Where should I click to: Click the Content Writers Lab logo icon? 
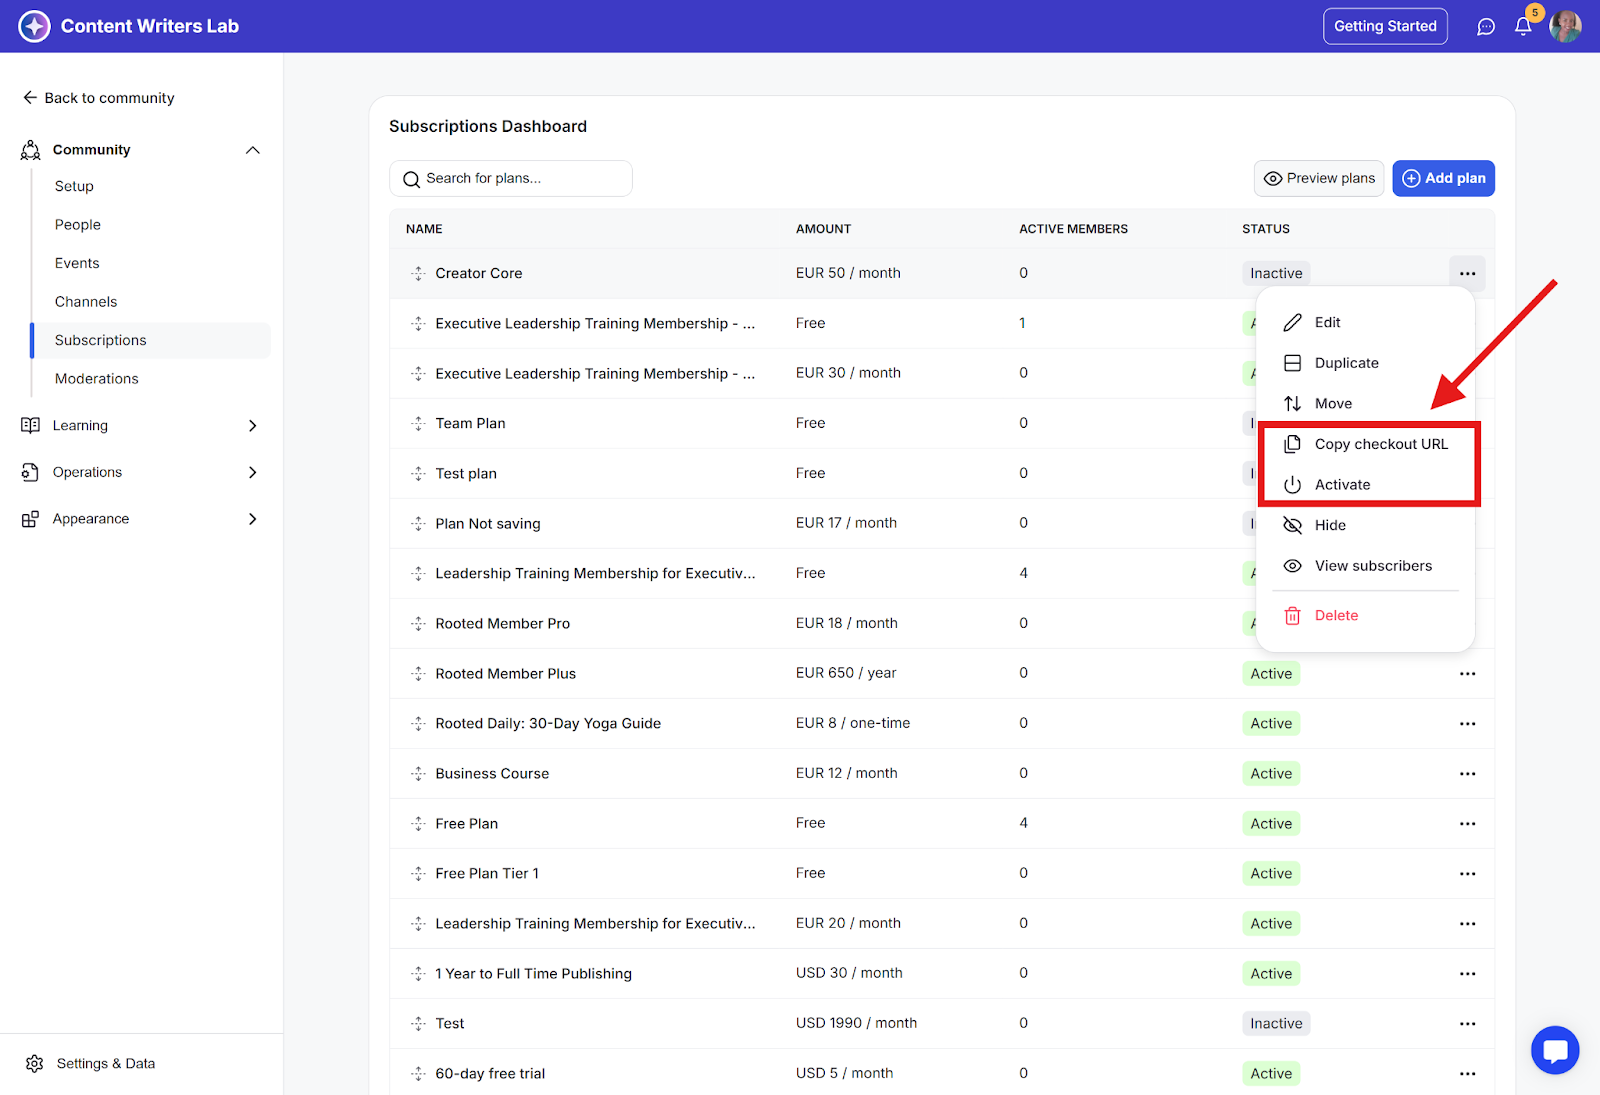34,26
